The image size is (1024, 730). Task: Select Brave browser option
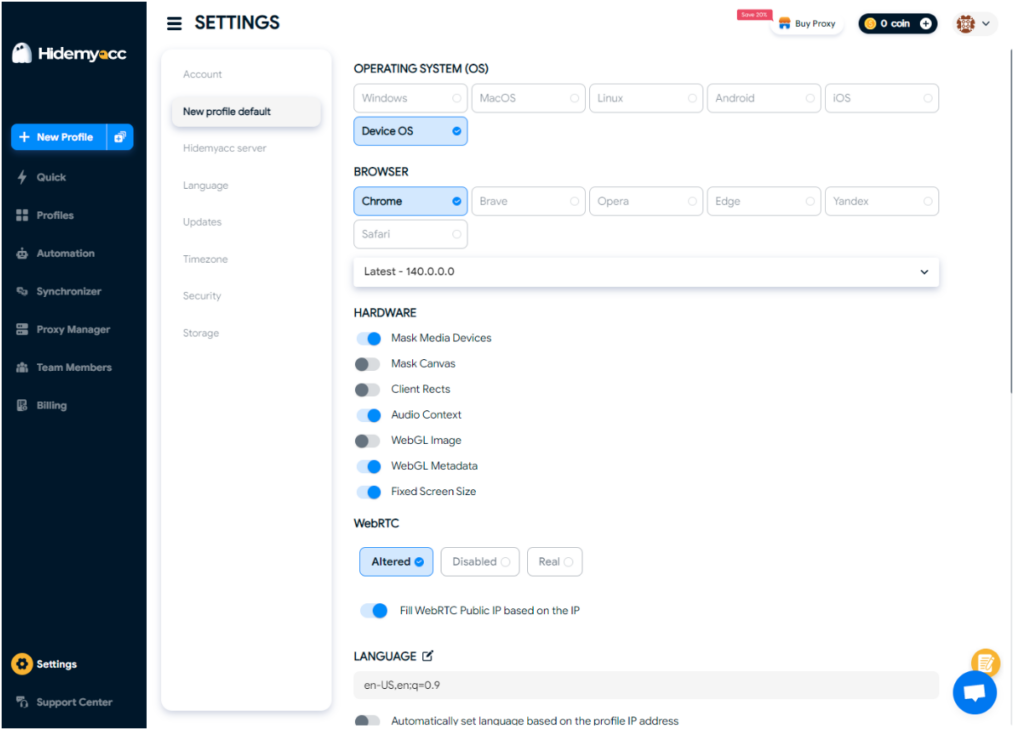[528, 201]
